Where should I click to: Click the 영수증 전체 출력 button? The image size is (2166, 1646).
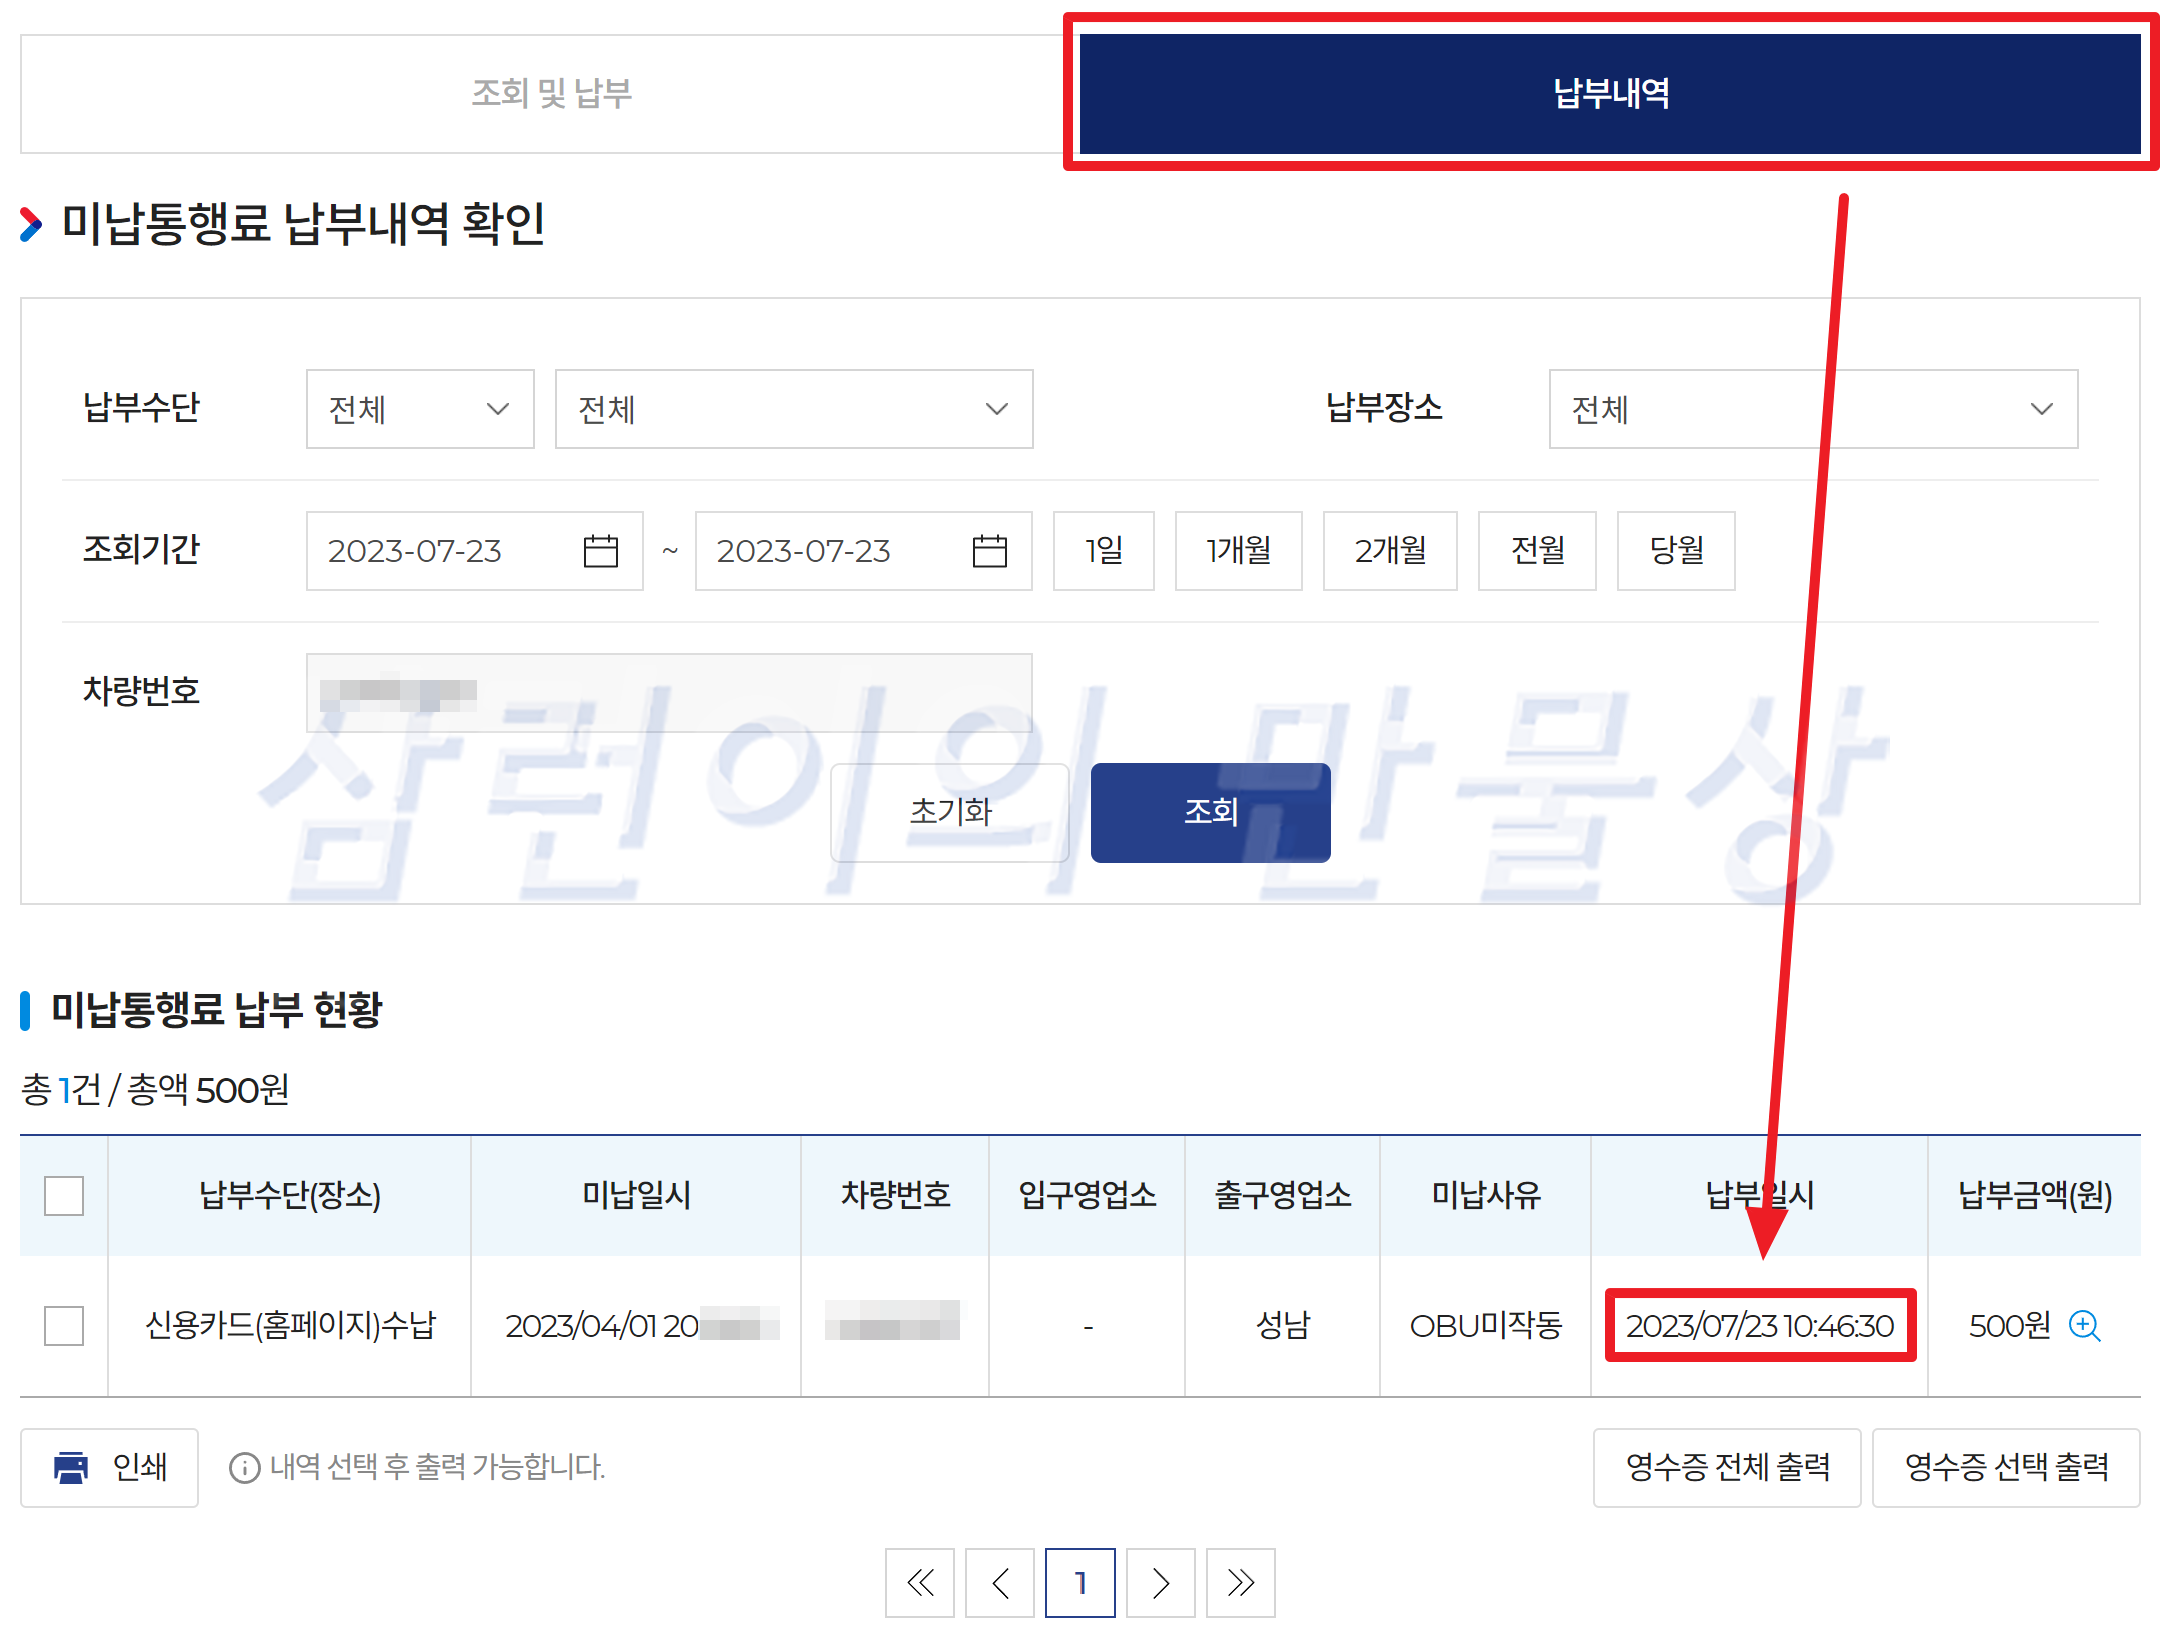tap(1726, 1467)
